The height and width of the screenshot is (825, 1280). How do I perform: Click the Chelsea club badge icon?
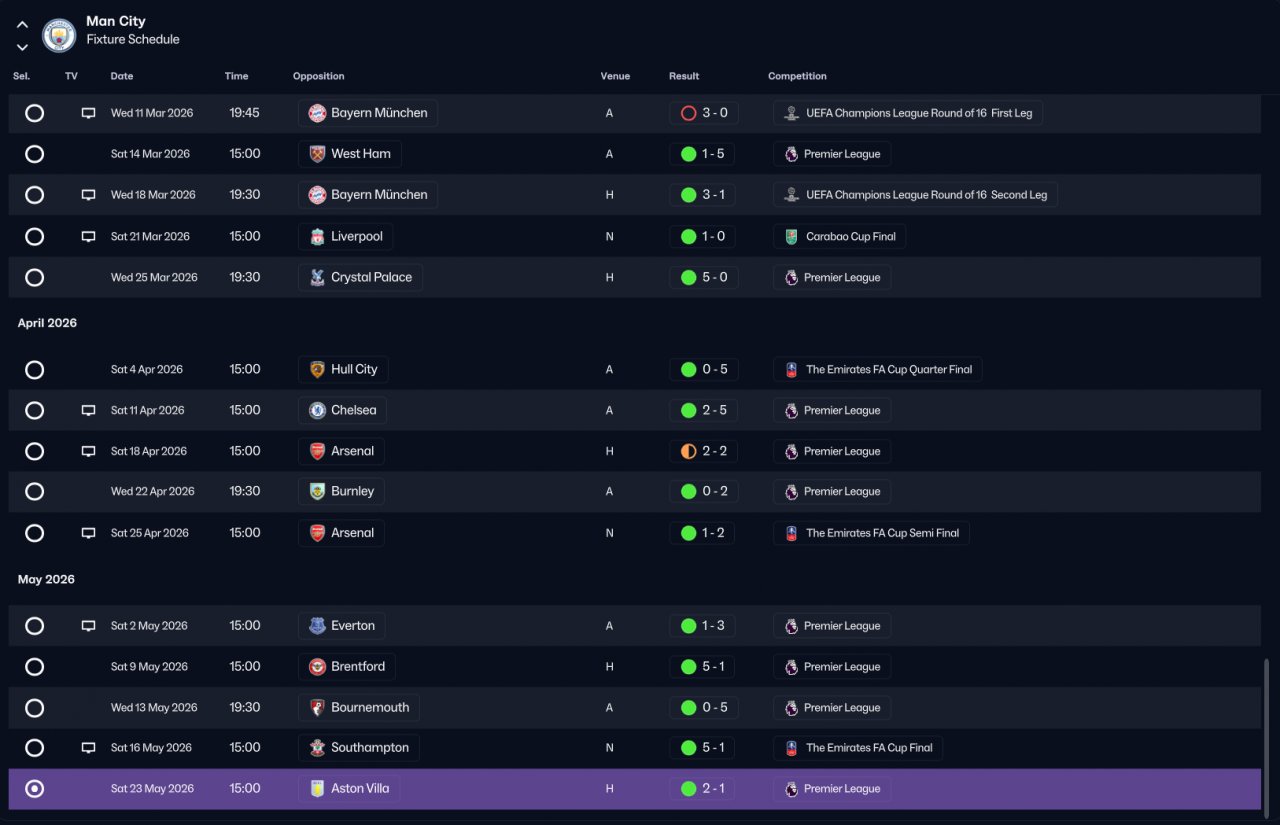317,410
